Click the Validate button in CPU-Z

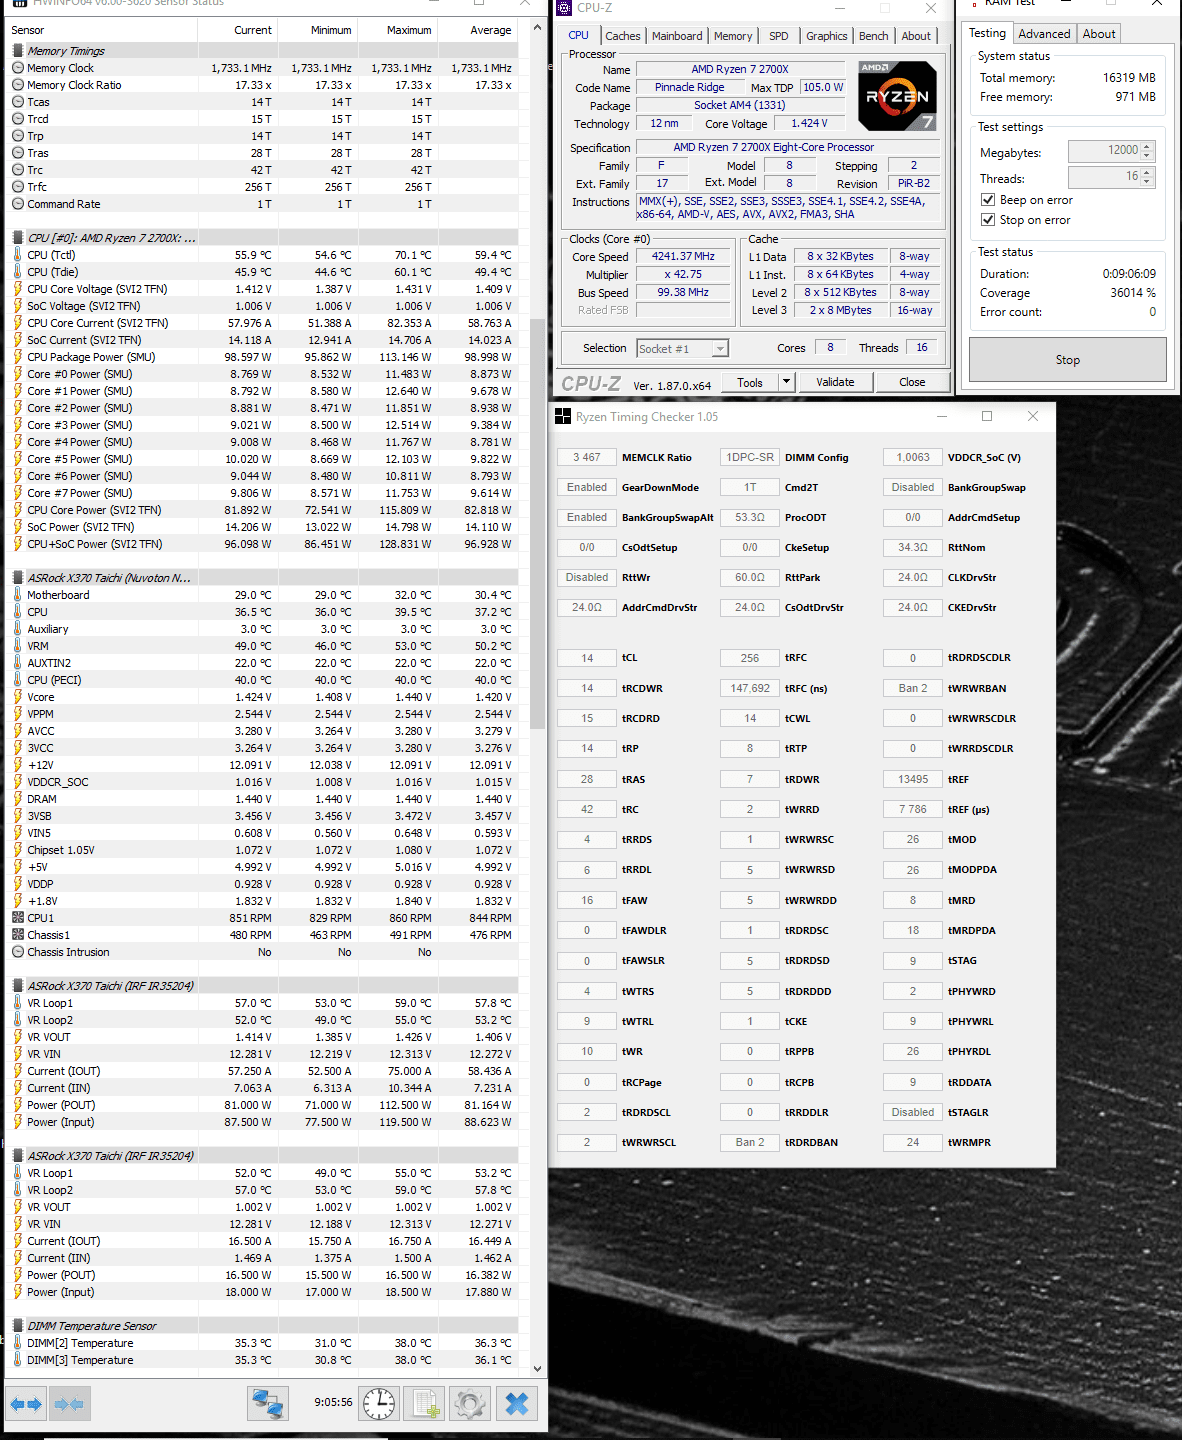click(x=835, y=382)
